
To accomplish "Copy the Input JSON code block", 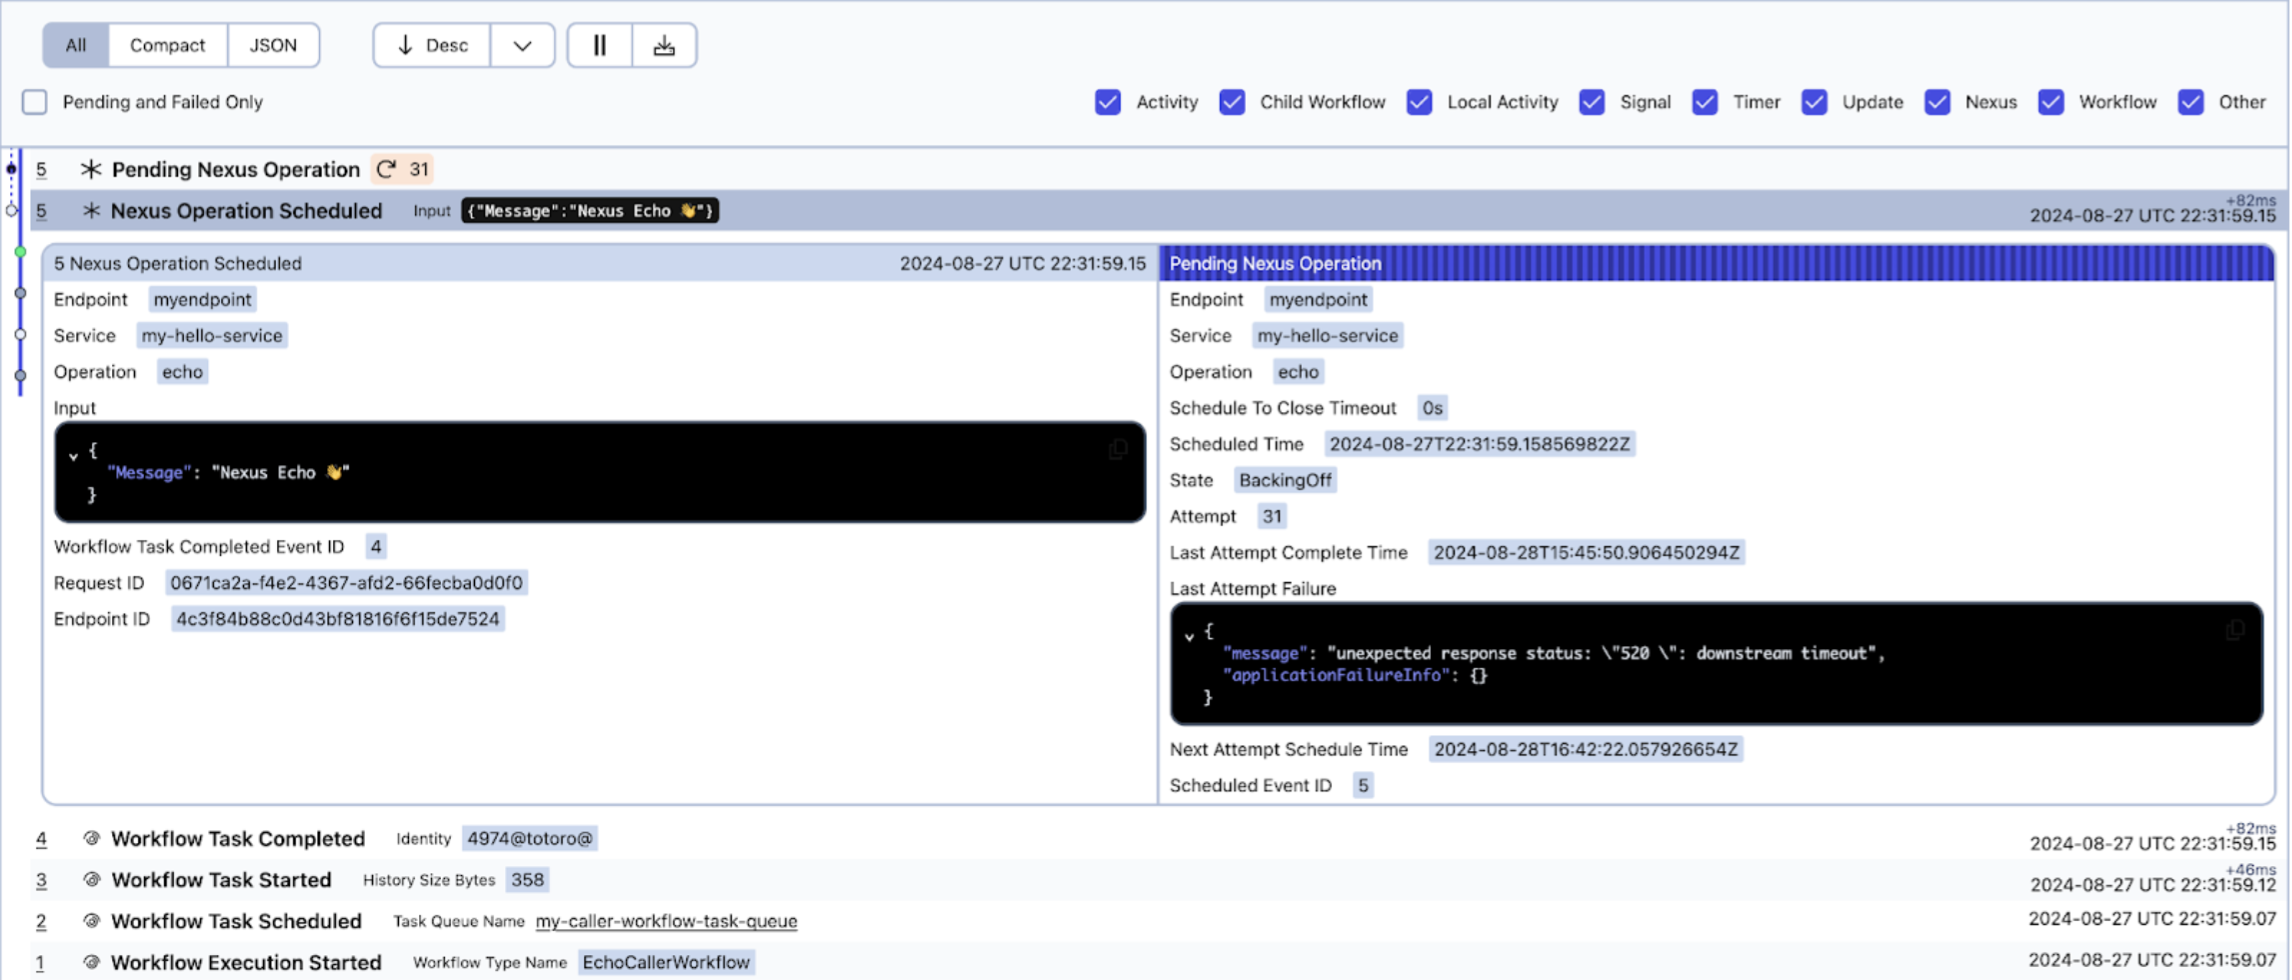I will (1117, 450).
